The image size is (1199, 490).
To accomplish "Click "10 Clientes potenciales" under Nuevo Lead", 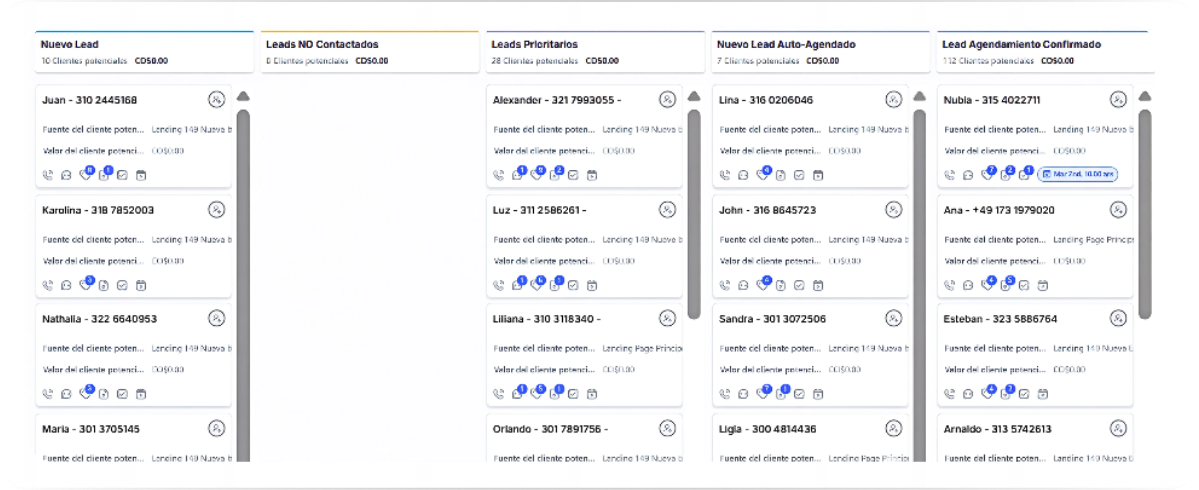I will [84, 60].
